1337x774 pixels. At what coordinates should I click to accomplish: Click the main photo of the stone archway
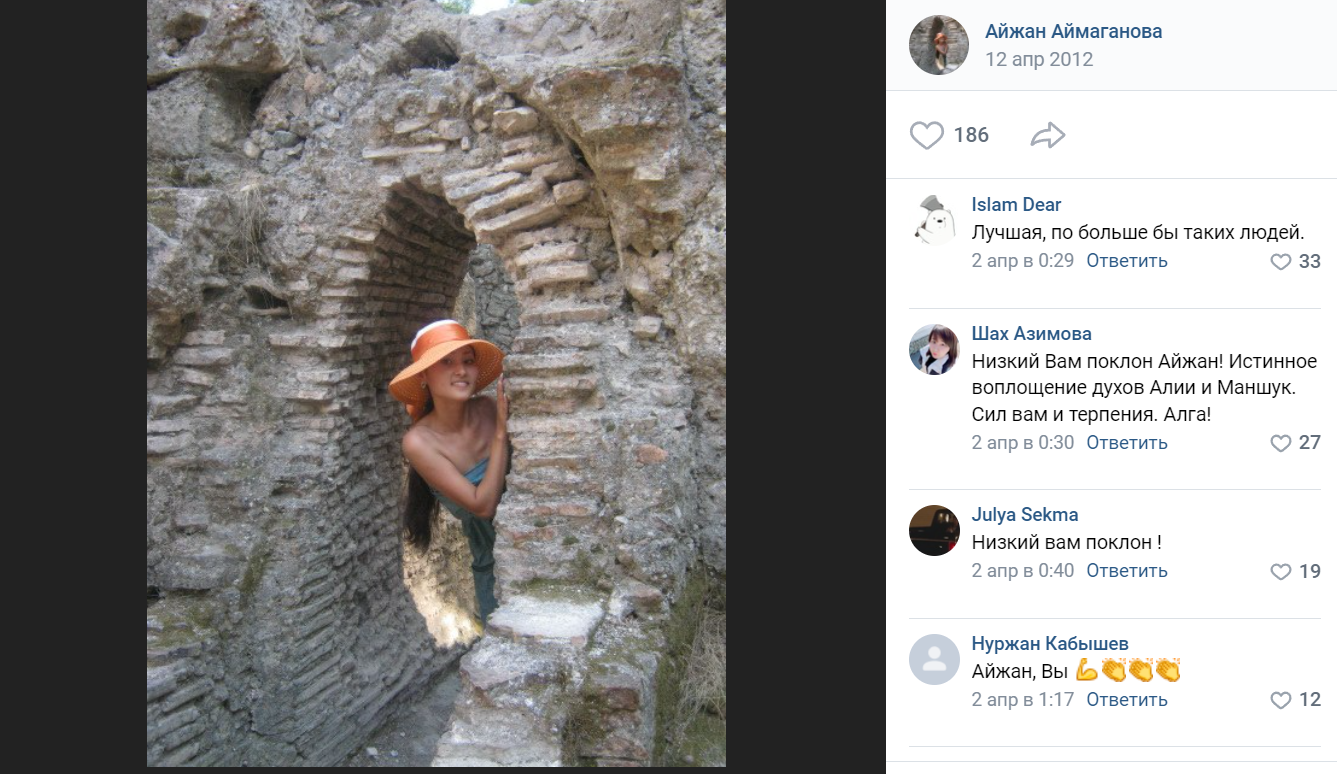pos(436,383)
